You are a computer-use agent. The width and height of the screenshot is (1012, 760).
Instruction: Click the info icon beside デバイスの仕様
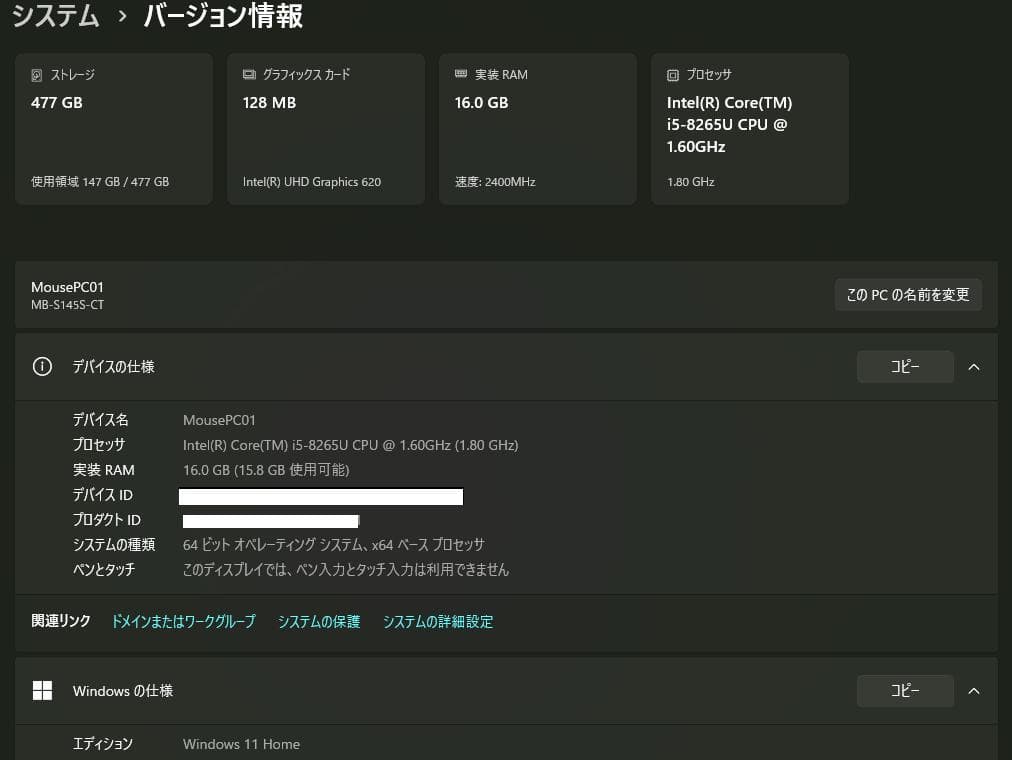pyautogui.click(x=41, y=366)
